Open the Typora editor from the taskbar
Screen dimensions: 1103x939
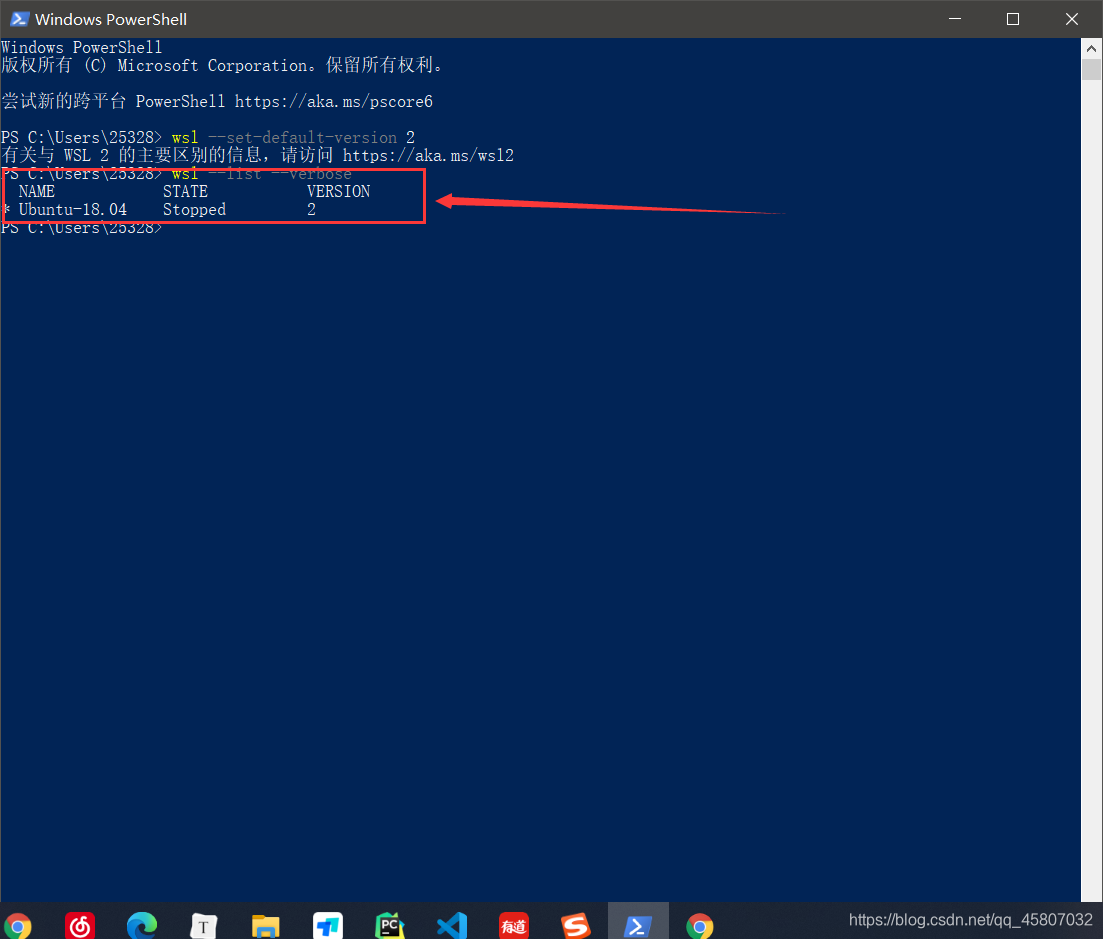[203, 926]
